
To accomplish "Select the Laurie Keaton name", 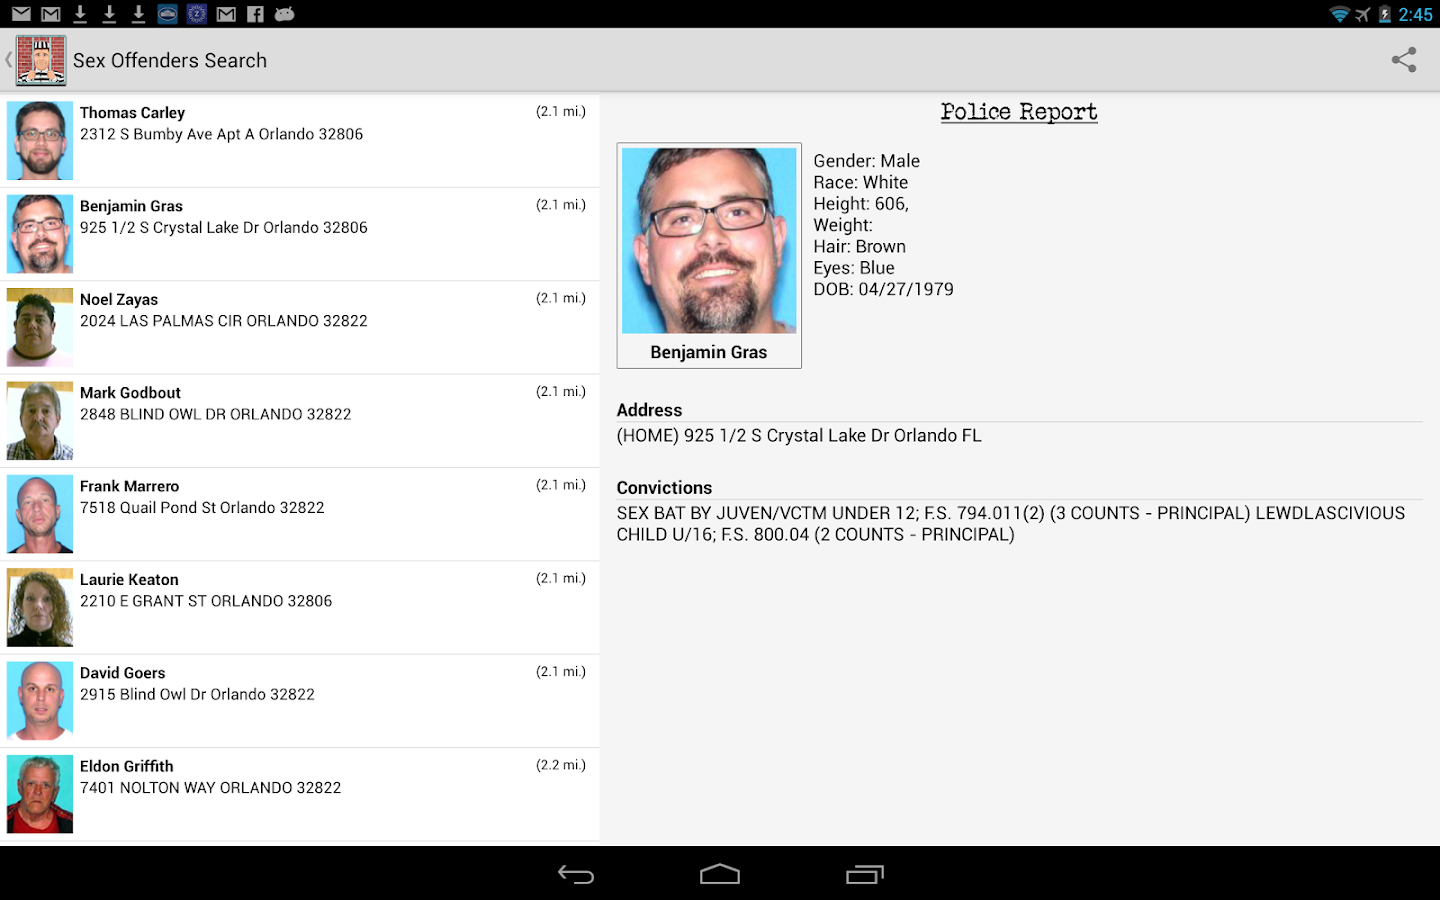I will pos(129,580).
